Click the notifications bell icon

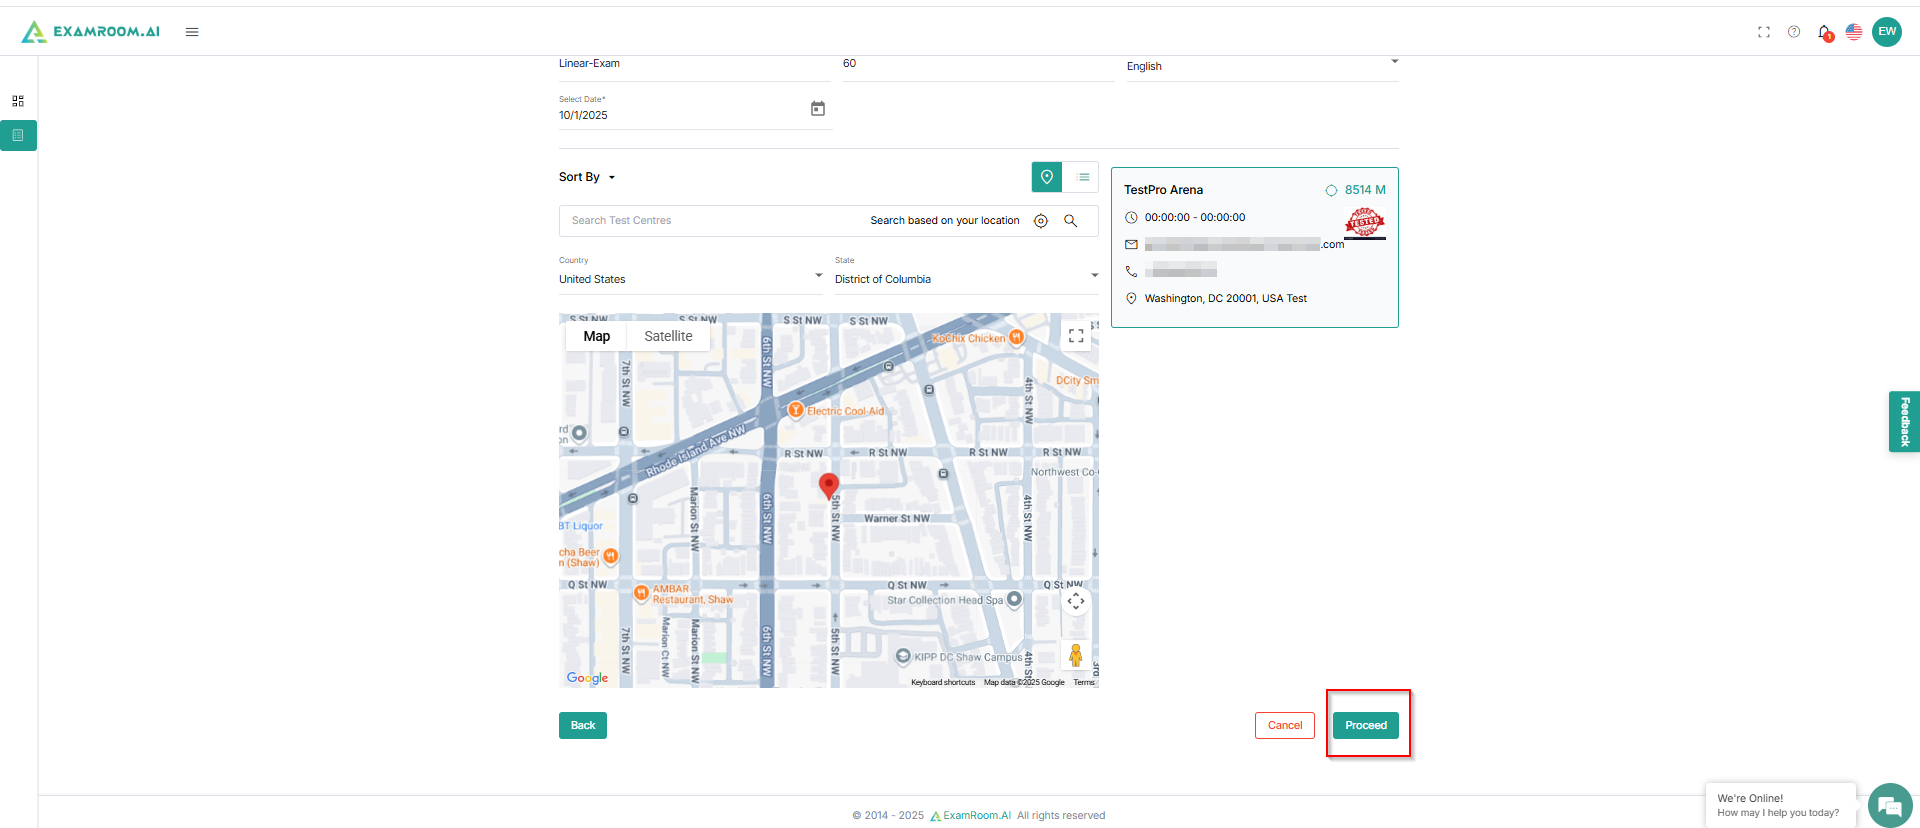click(1824, 32)
